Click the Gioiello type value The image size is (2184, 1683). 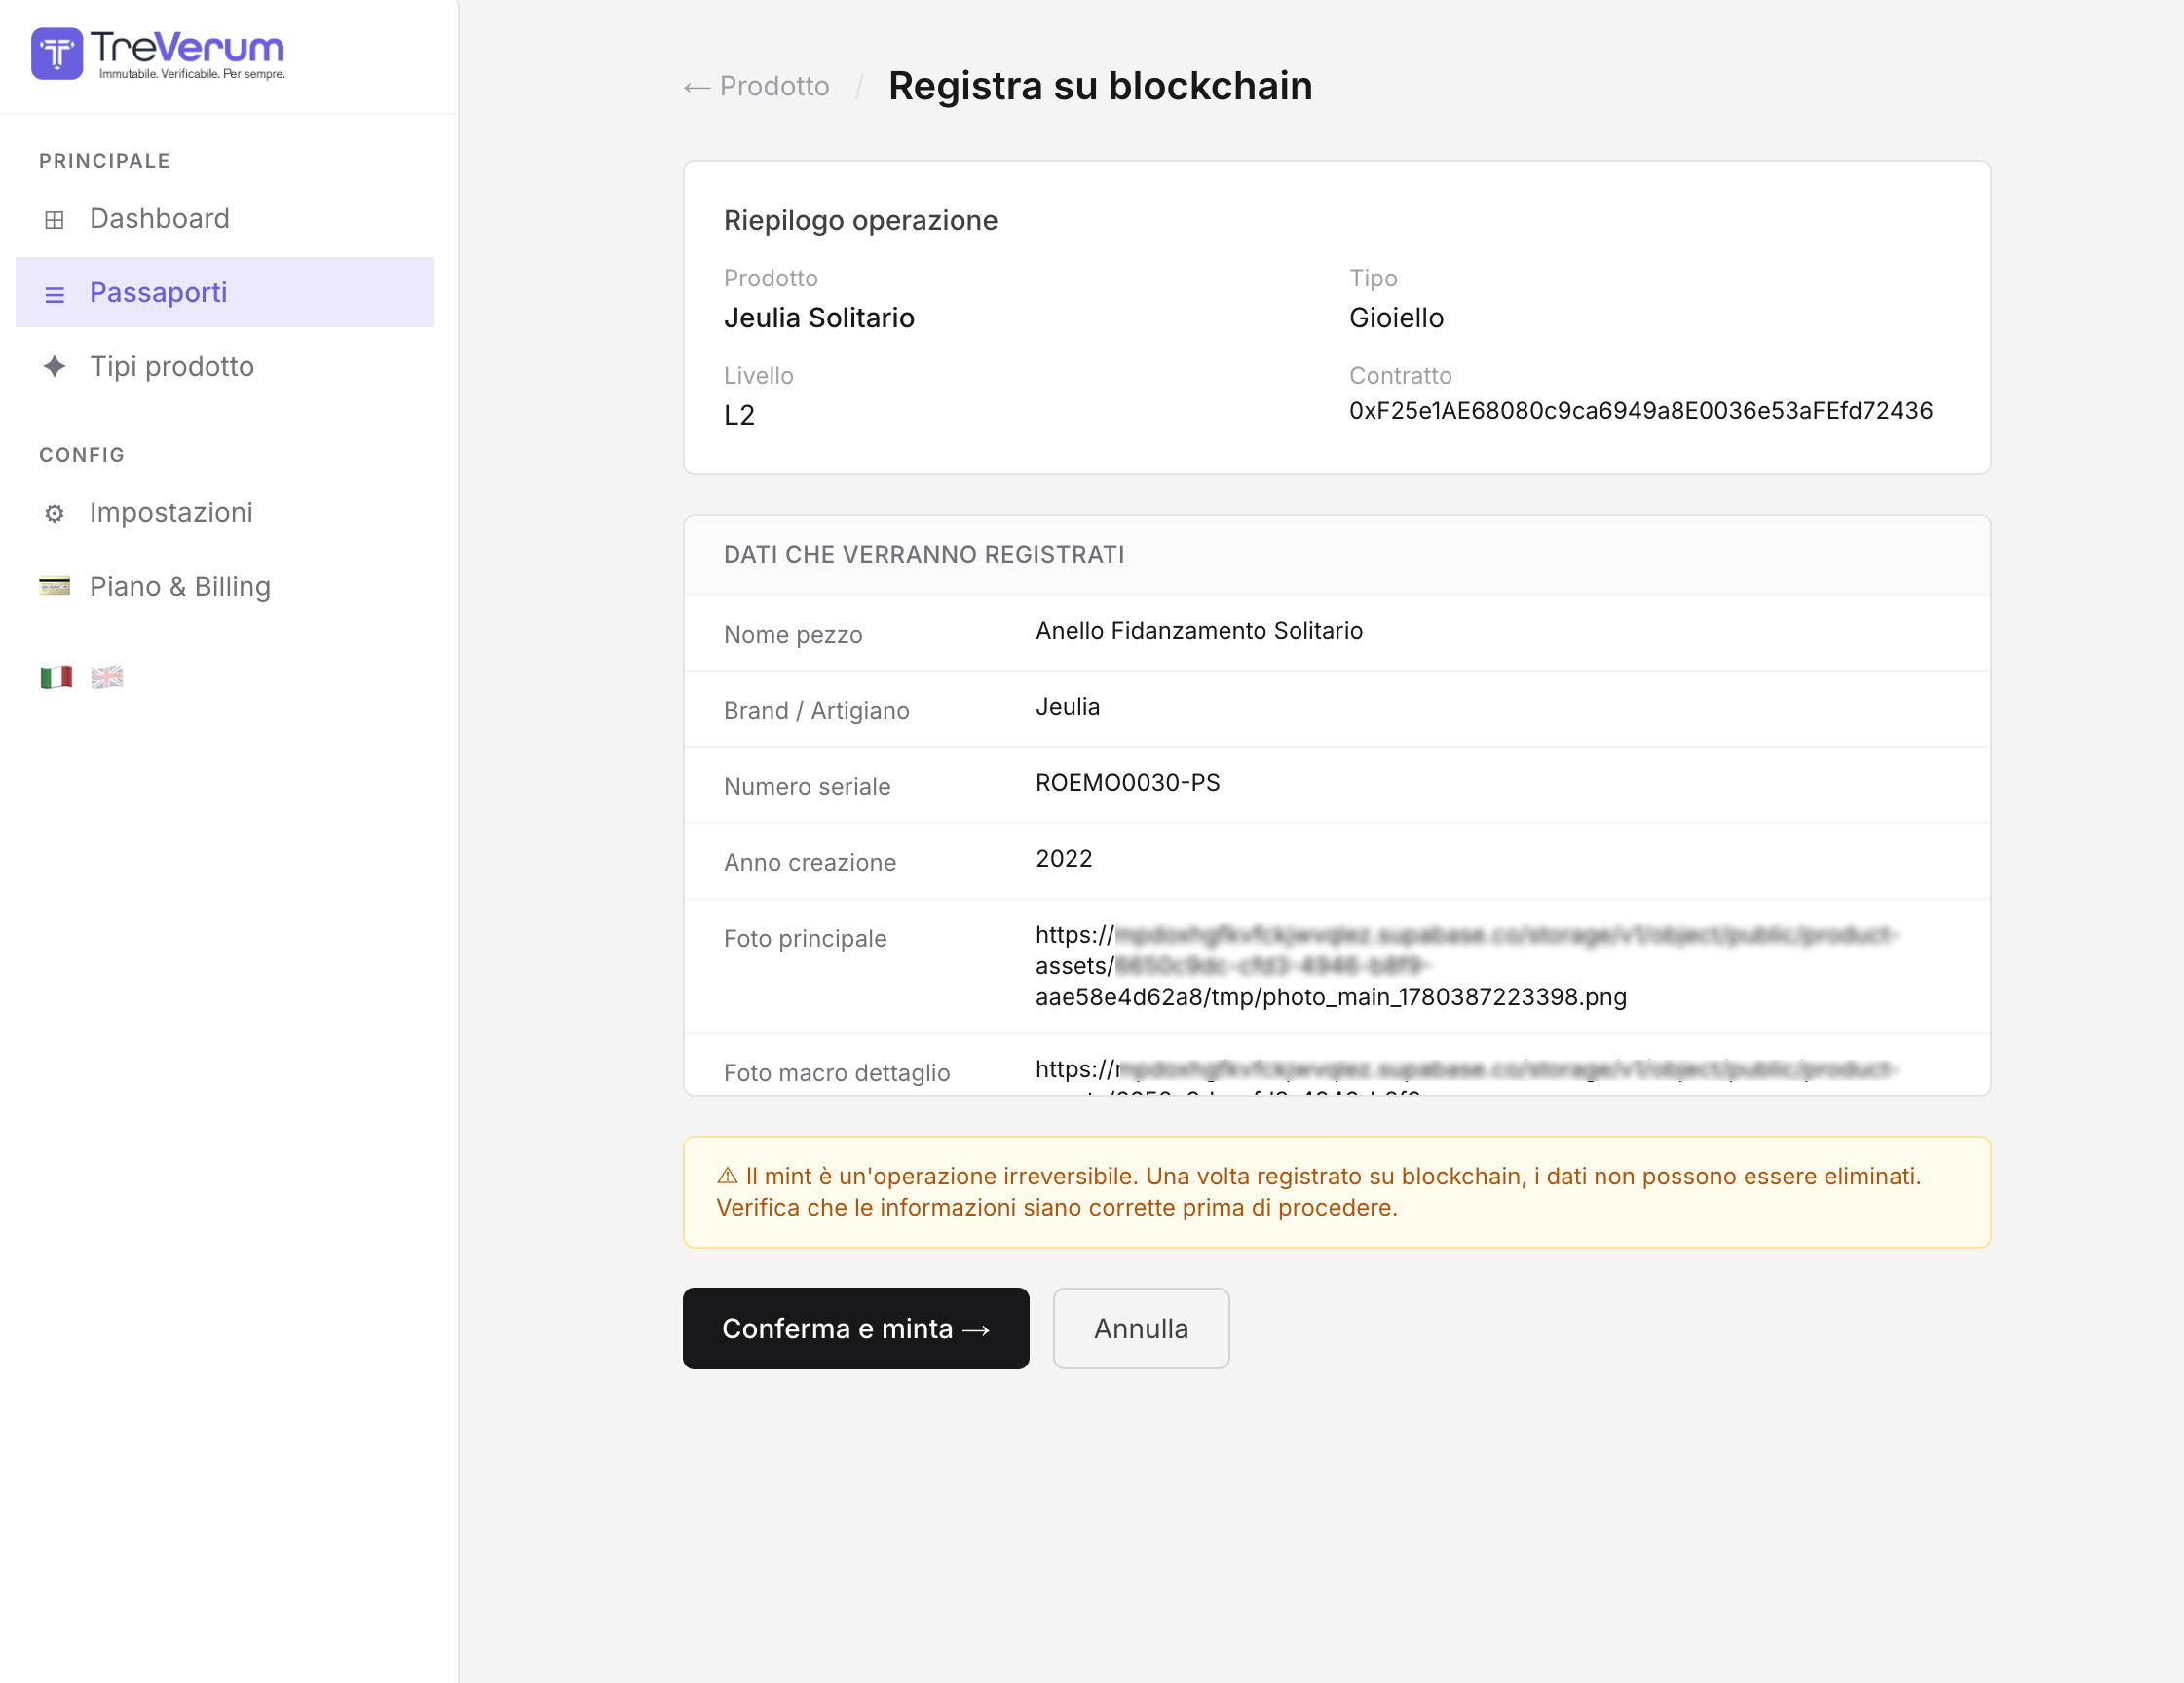click(x=1396, y=318)
